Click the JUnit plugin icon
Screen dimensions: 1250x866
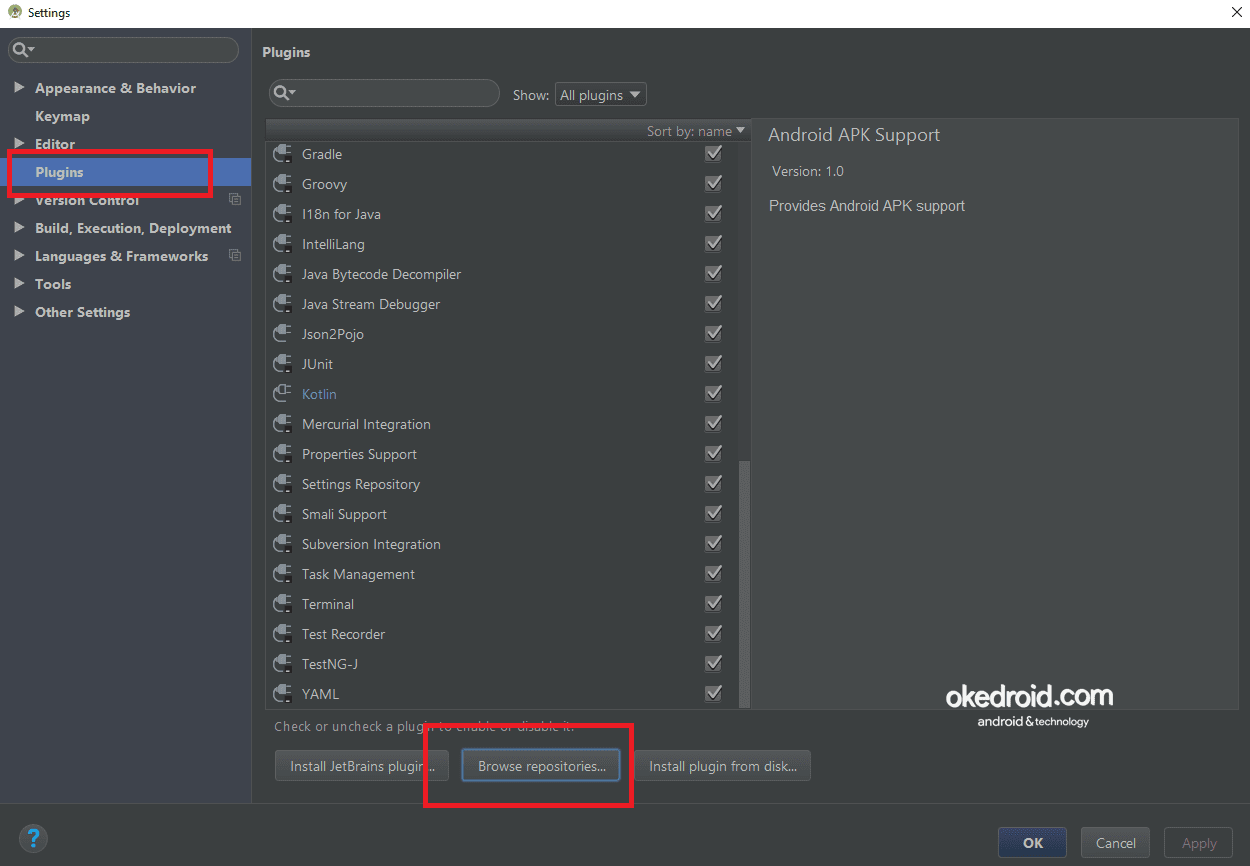[x=283, y=363]
